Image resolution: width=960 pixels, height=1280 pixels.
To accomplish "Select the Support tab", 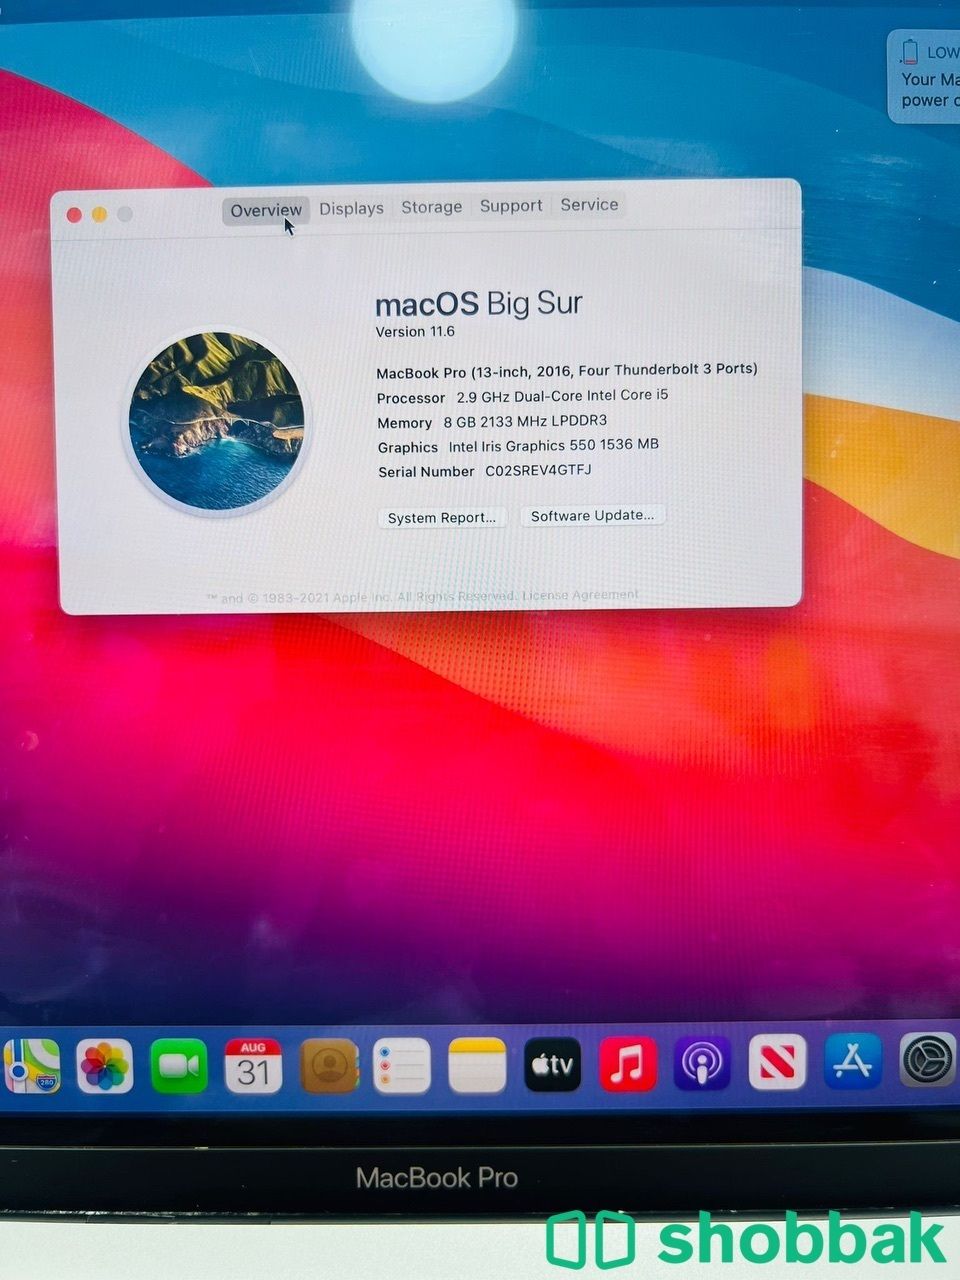I will (511, 205).
